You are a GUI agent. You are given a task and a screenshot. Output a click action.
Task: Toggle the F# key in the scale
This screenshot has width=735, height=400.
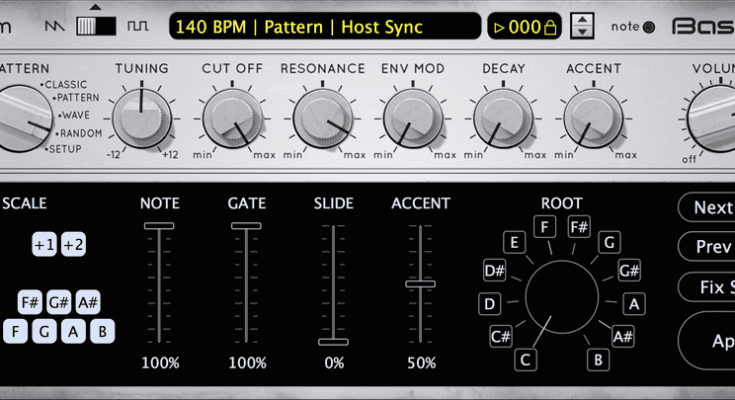(30, 303)
